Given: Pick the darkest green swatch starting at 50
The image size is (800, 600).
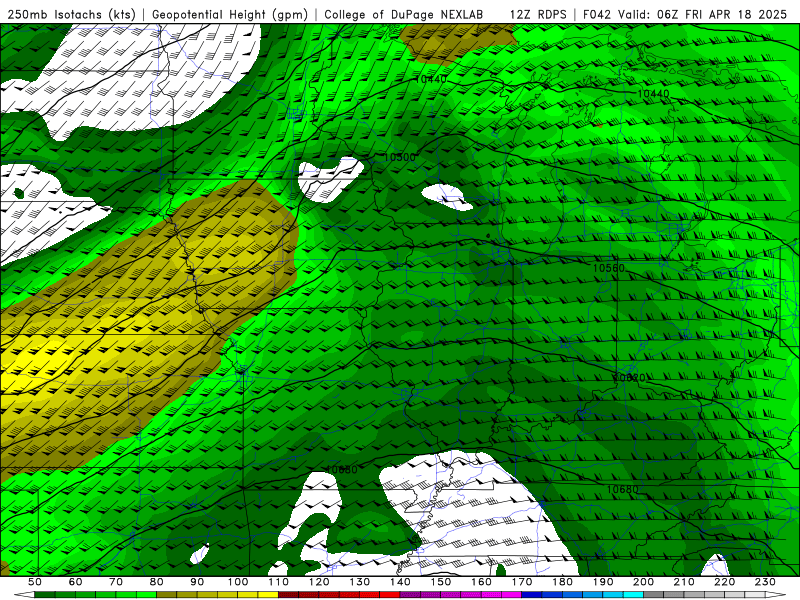Looking at the screenshot, I should (x=45, y=595).
